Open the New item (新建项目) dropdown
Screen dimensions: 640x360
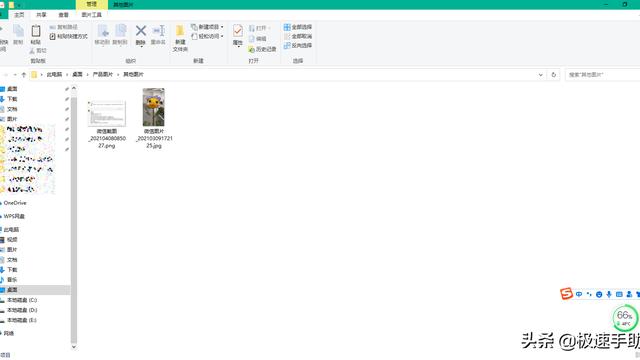(x=207, y=27)
